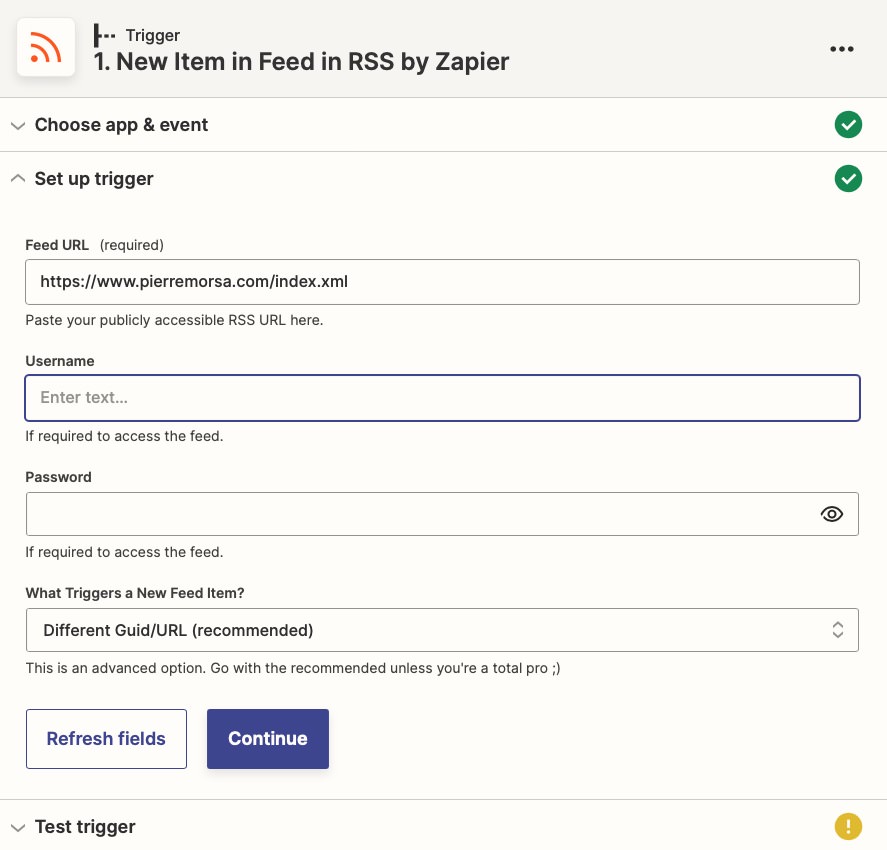Open the three-dot more options menu
The height and width of the screenshot is (850, 887).
[842, 49]
